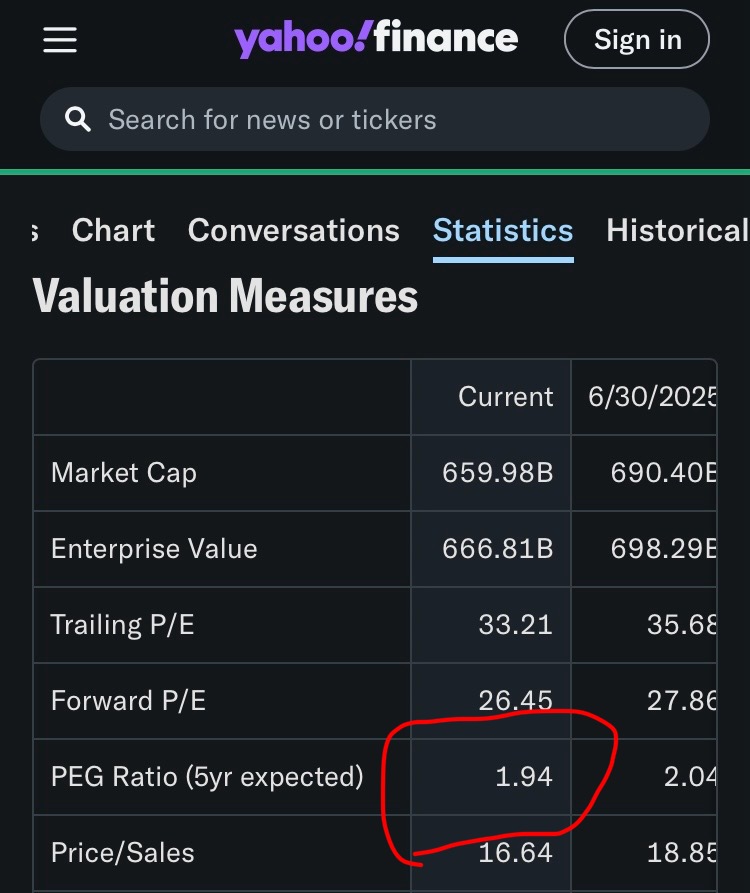Click the Current column header
This screenshot has height=893, width=750.
(x=505, y=397)
